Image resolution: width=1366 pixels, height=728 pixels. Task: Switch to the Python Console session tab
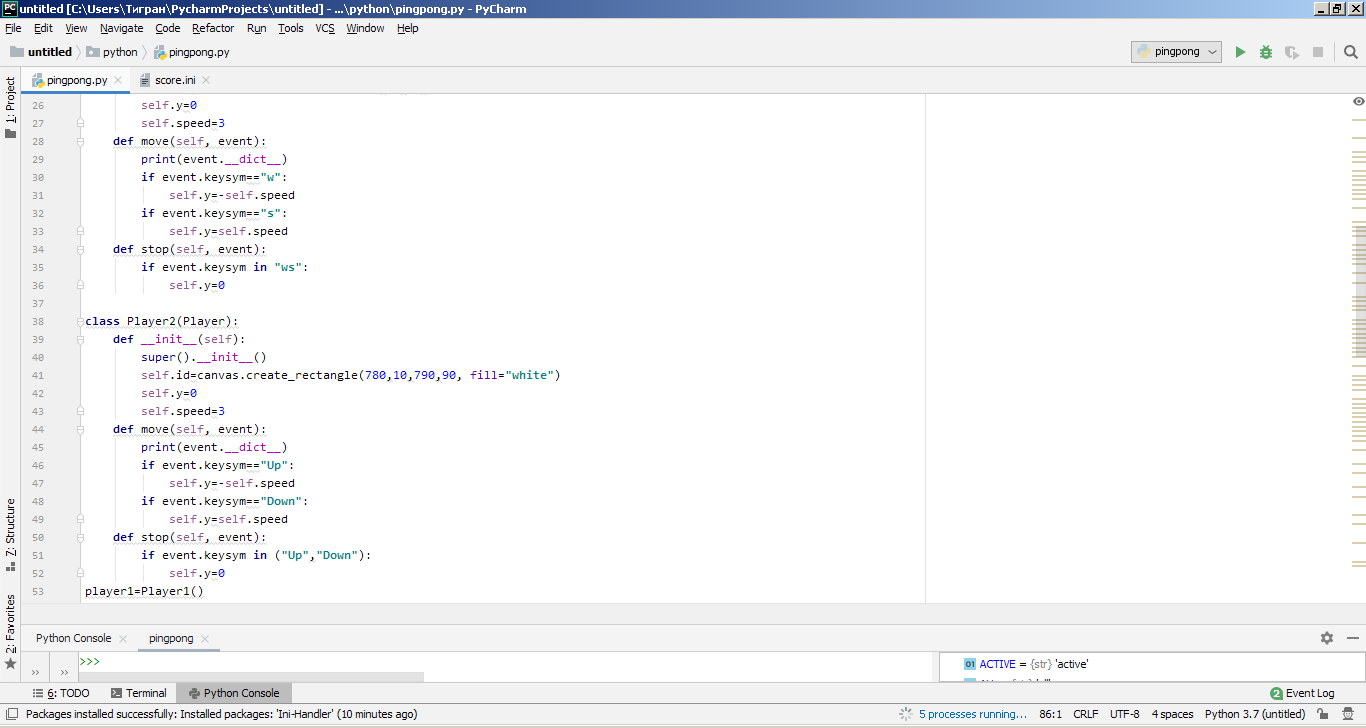point(73,638)
